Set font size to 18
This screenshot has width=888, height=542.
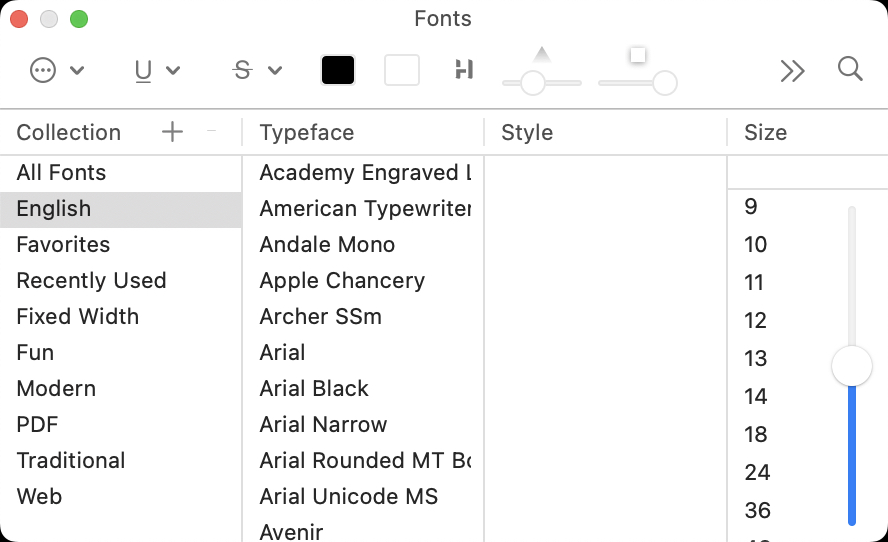click(x=756, y=435)
